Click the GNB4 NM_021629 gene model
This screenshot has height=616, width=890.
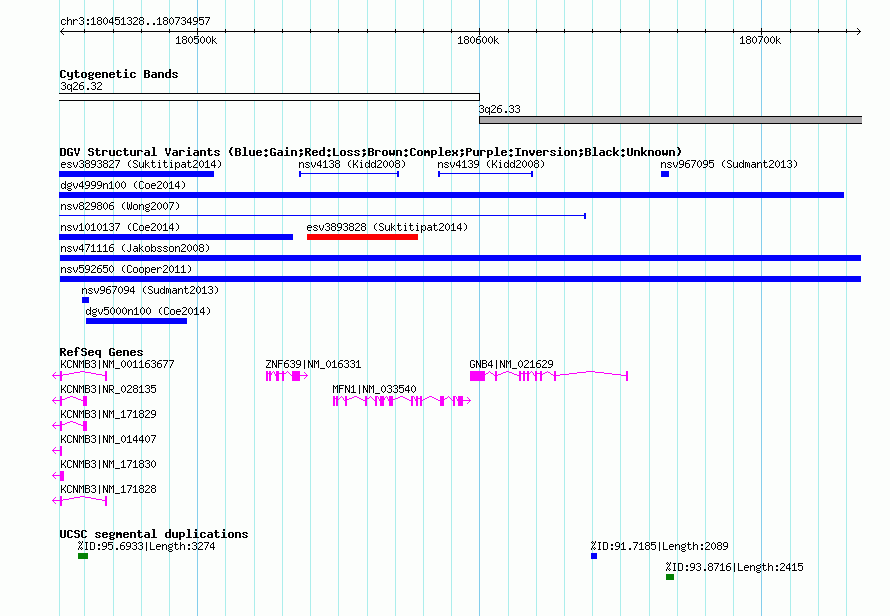(548, 376)
